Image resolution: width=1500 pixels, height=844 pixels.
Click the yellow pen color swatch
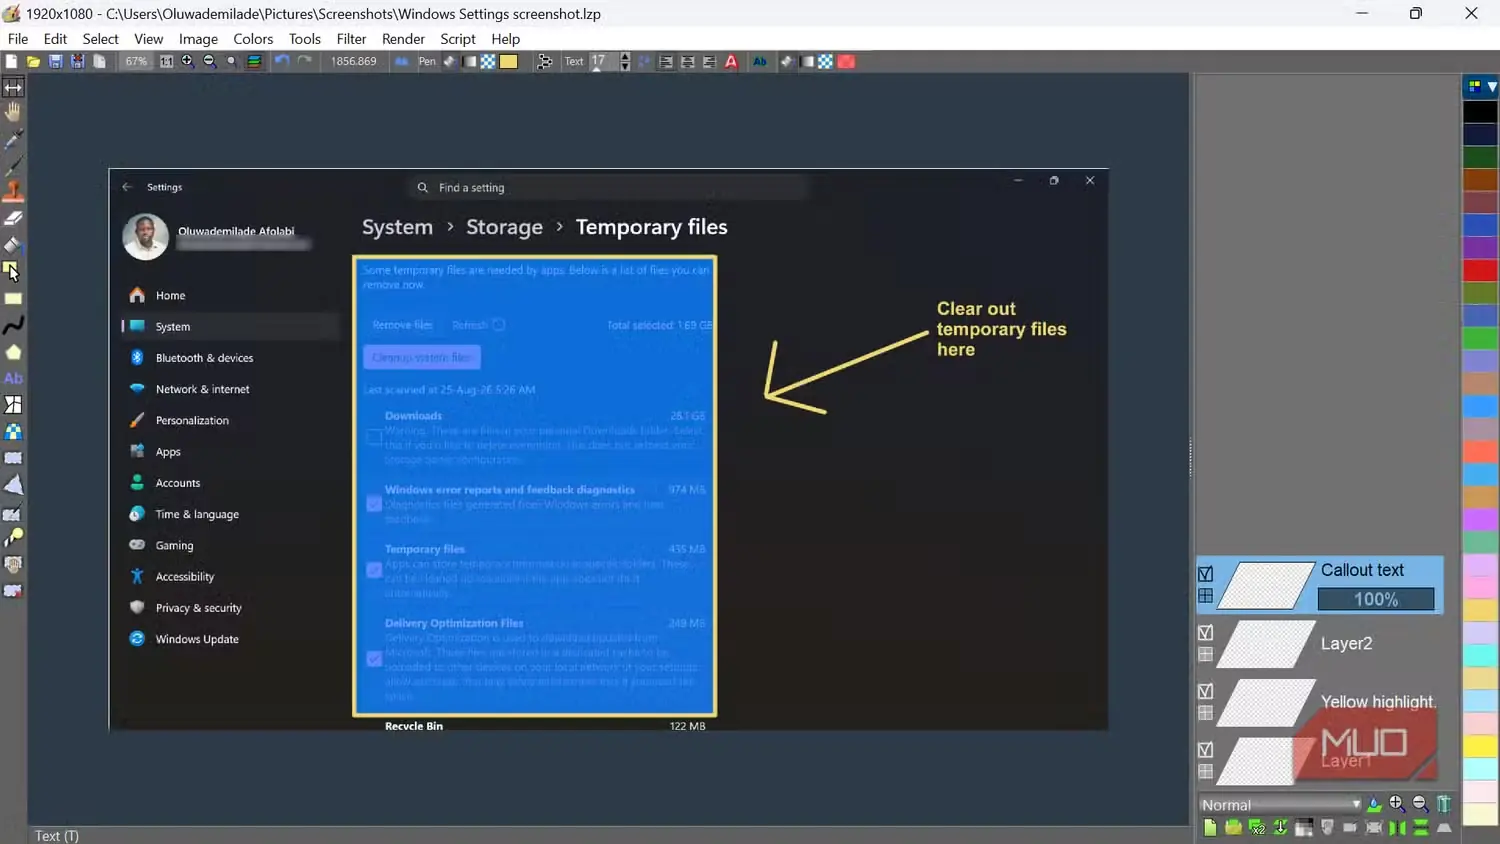[509, 62]
